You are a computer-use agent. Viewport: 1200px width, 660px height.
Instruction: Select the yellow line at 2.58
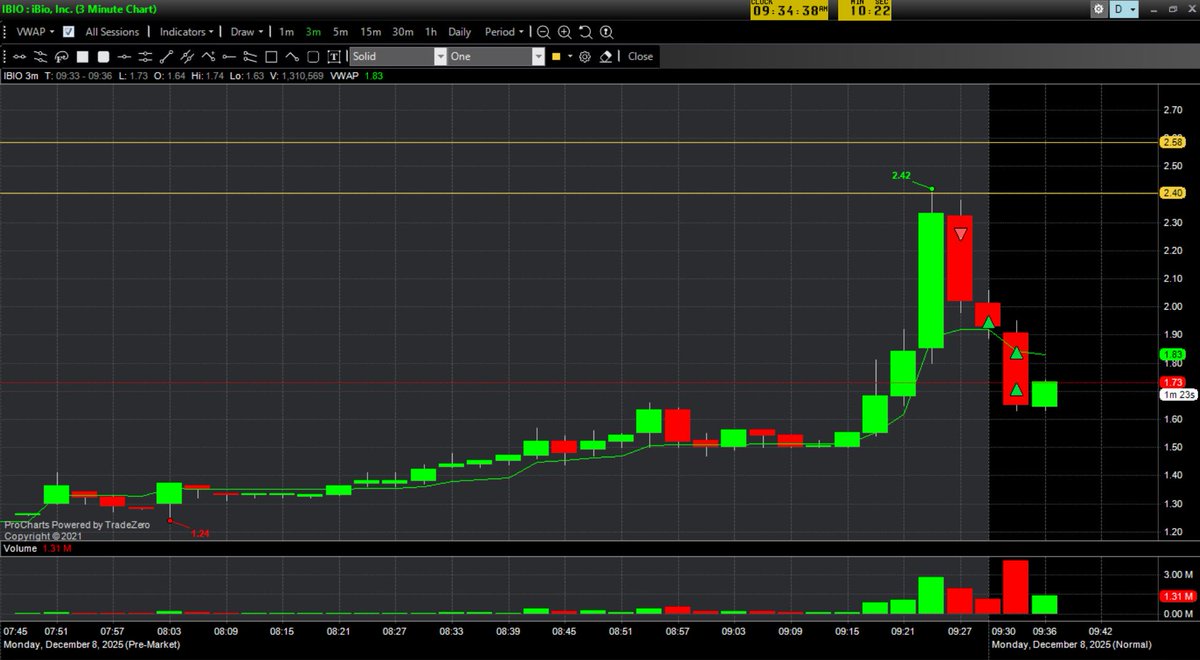[x=578, y=143]
